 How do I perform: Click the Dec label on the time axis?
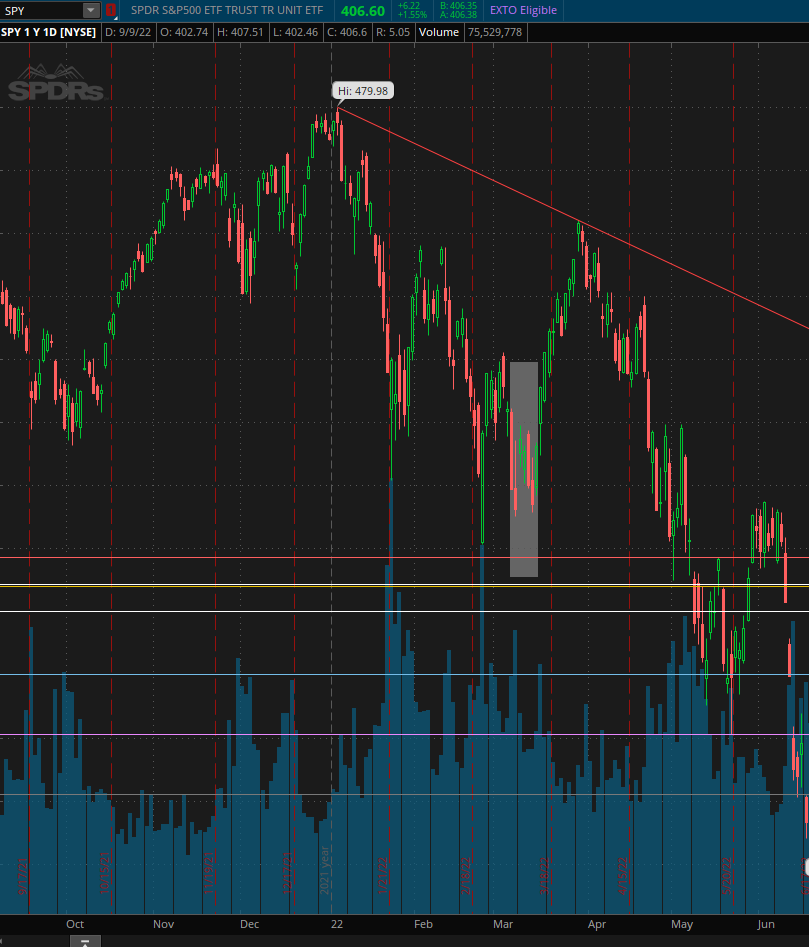[249, 924]
